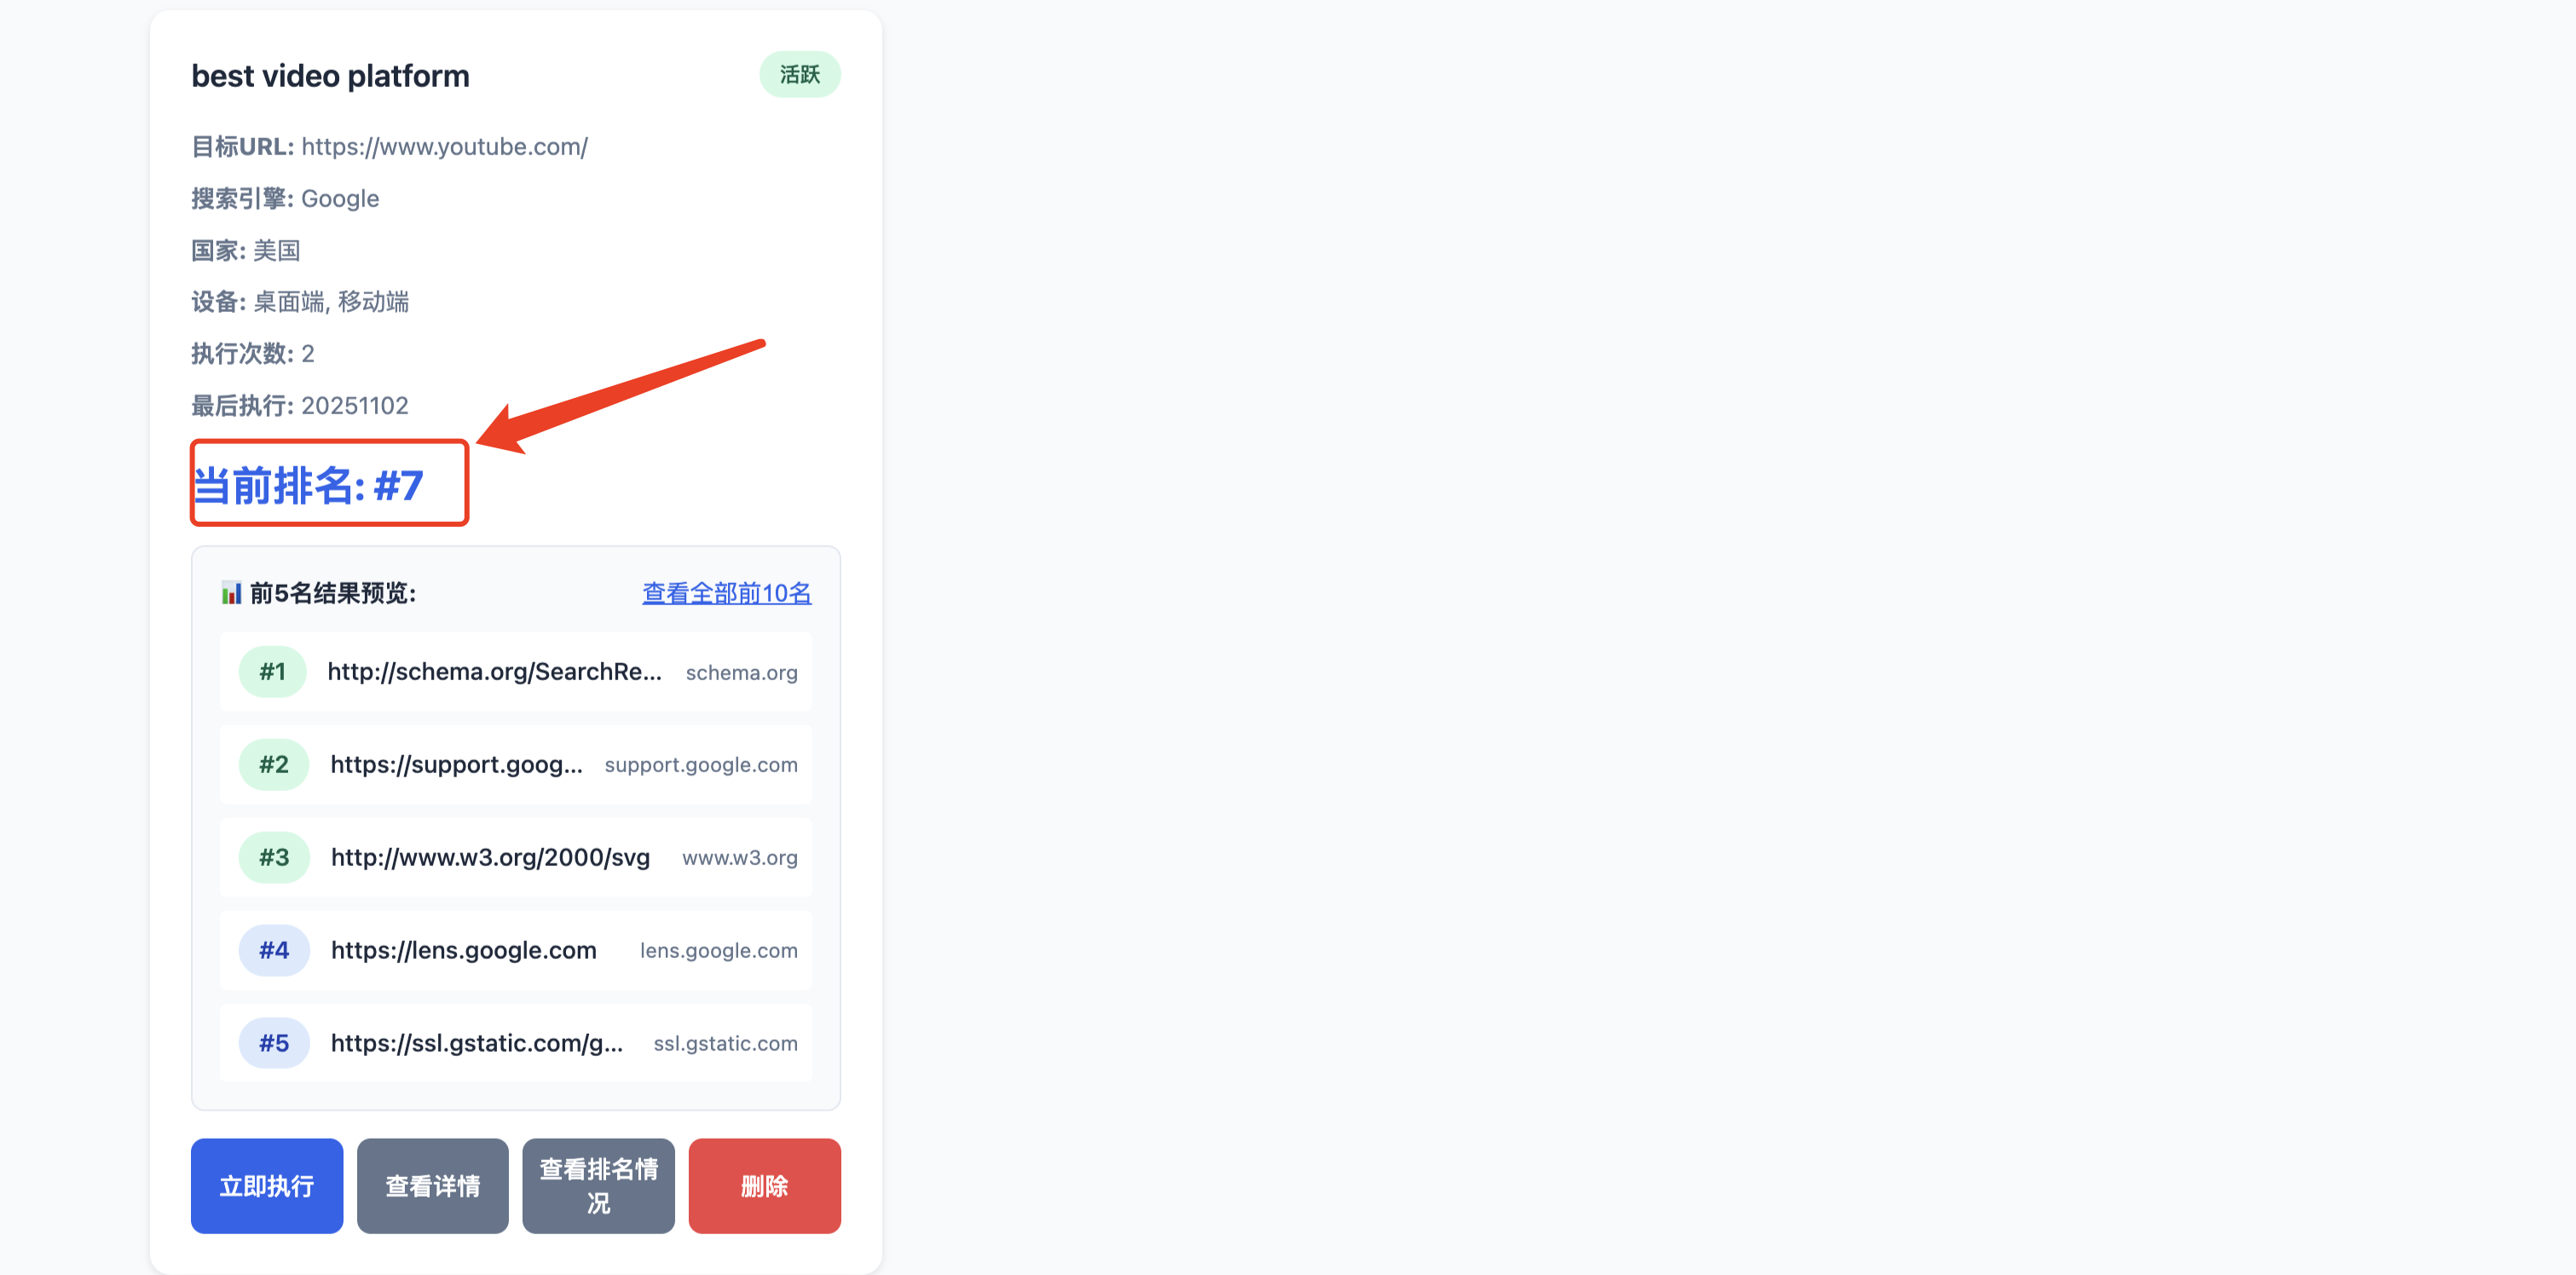Delete the task with 删除 button
This screenshot has width=2576, height=1275.
pos(764,1185)
